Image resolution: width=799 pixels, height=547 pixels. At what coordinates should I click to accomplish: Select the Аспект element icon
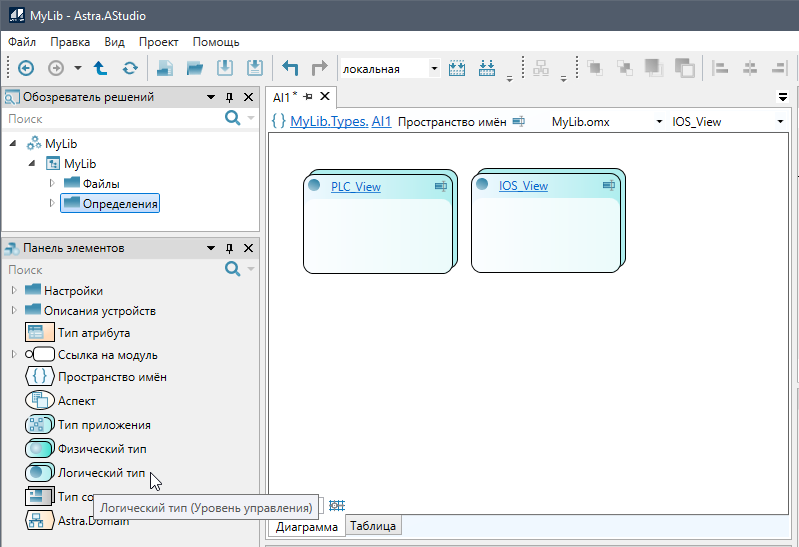40,401
